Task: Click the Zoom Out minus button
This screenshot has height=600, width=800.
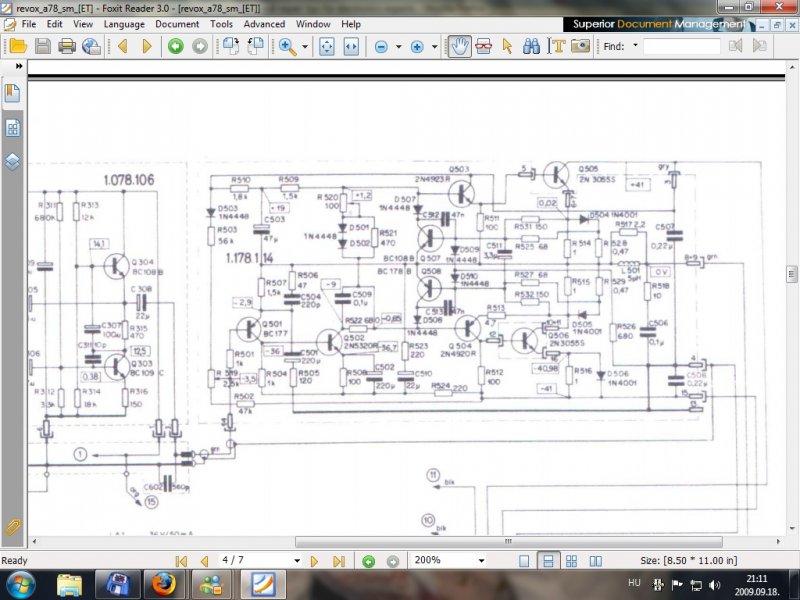Action: [x=381, y=47]
